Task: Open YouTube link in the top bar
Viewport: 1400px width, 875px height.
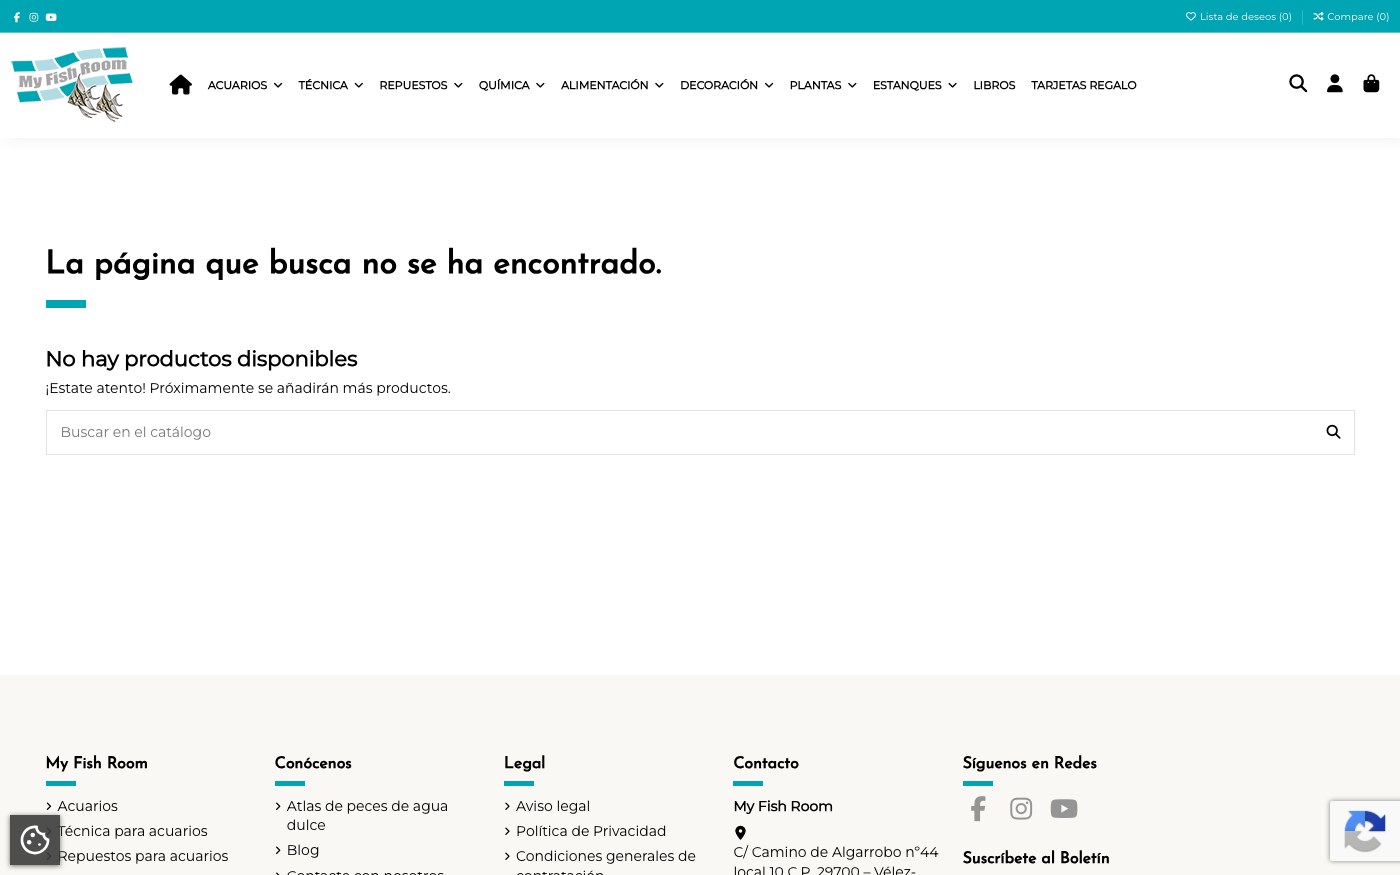Action: (51, 17)
